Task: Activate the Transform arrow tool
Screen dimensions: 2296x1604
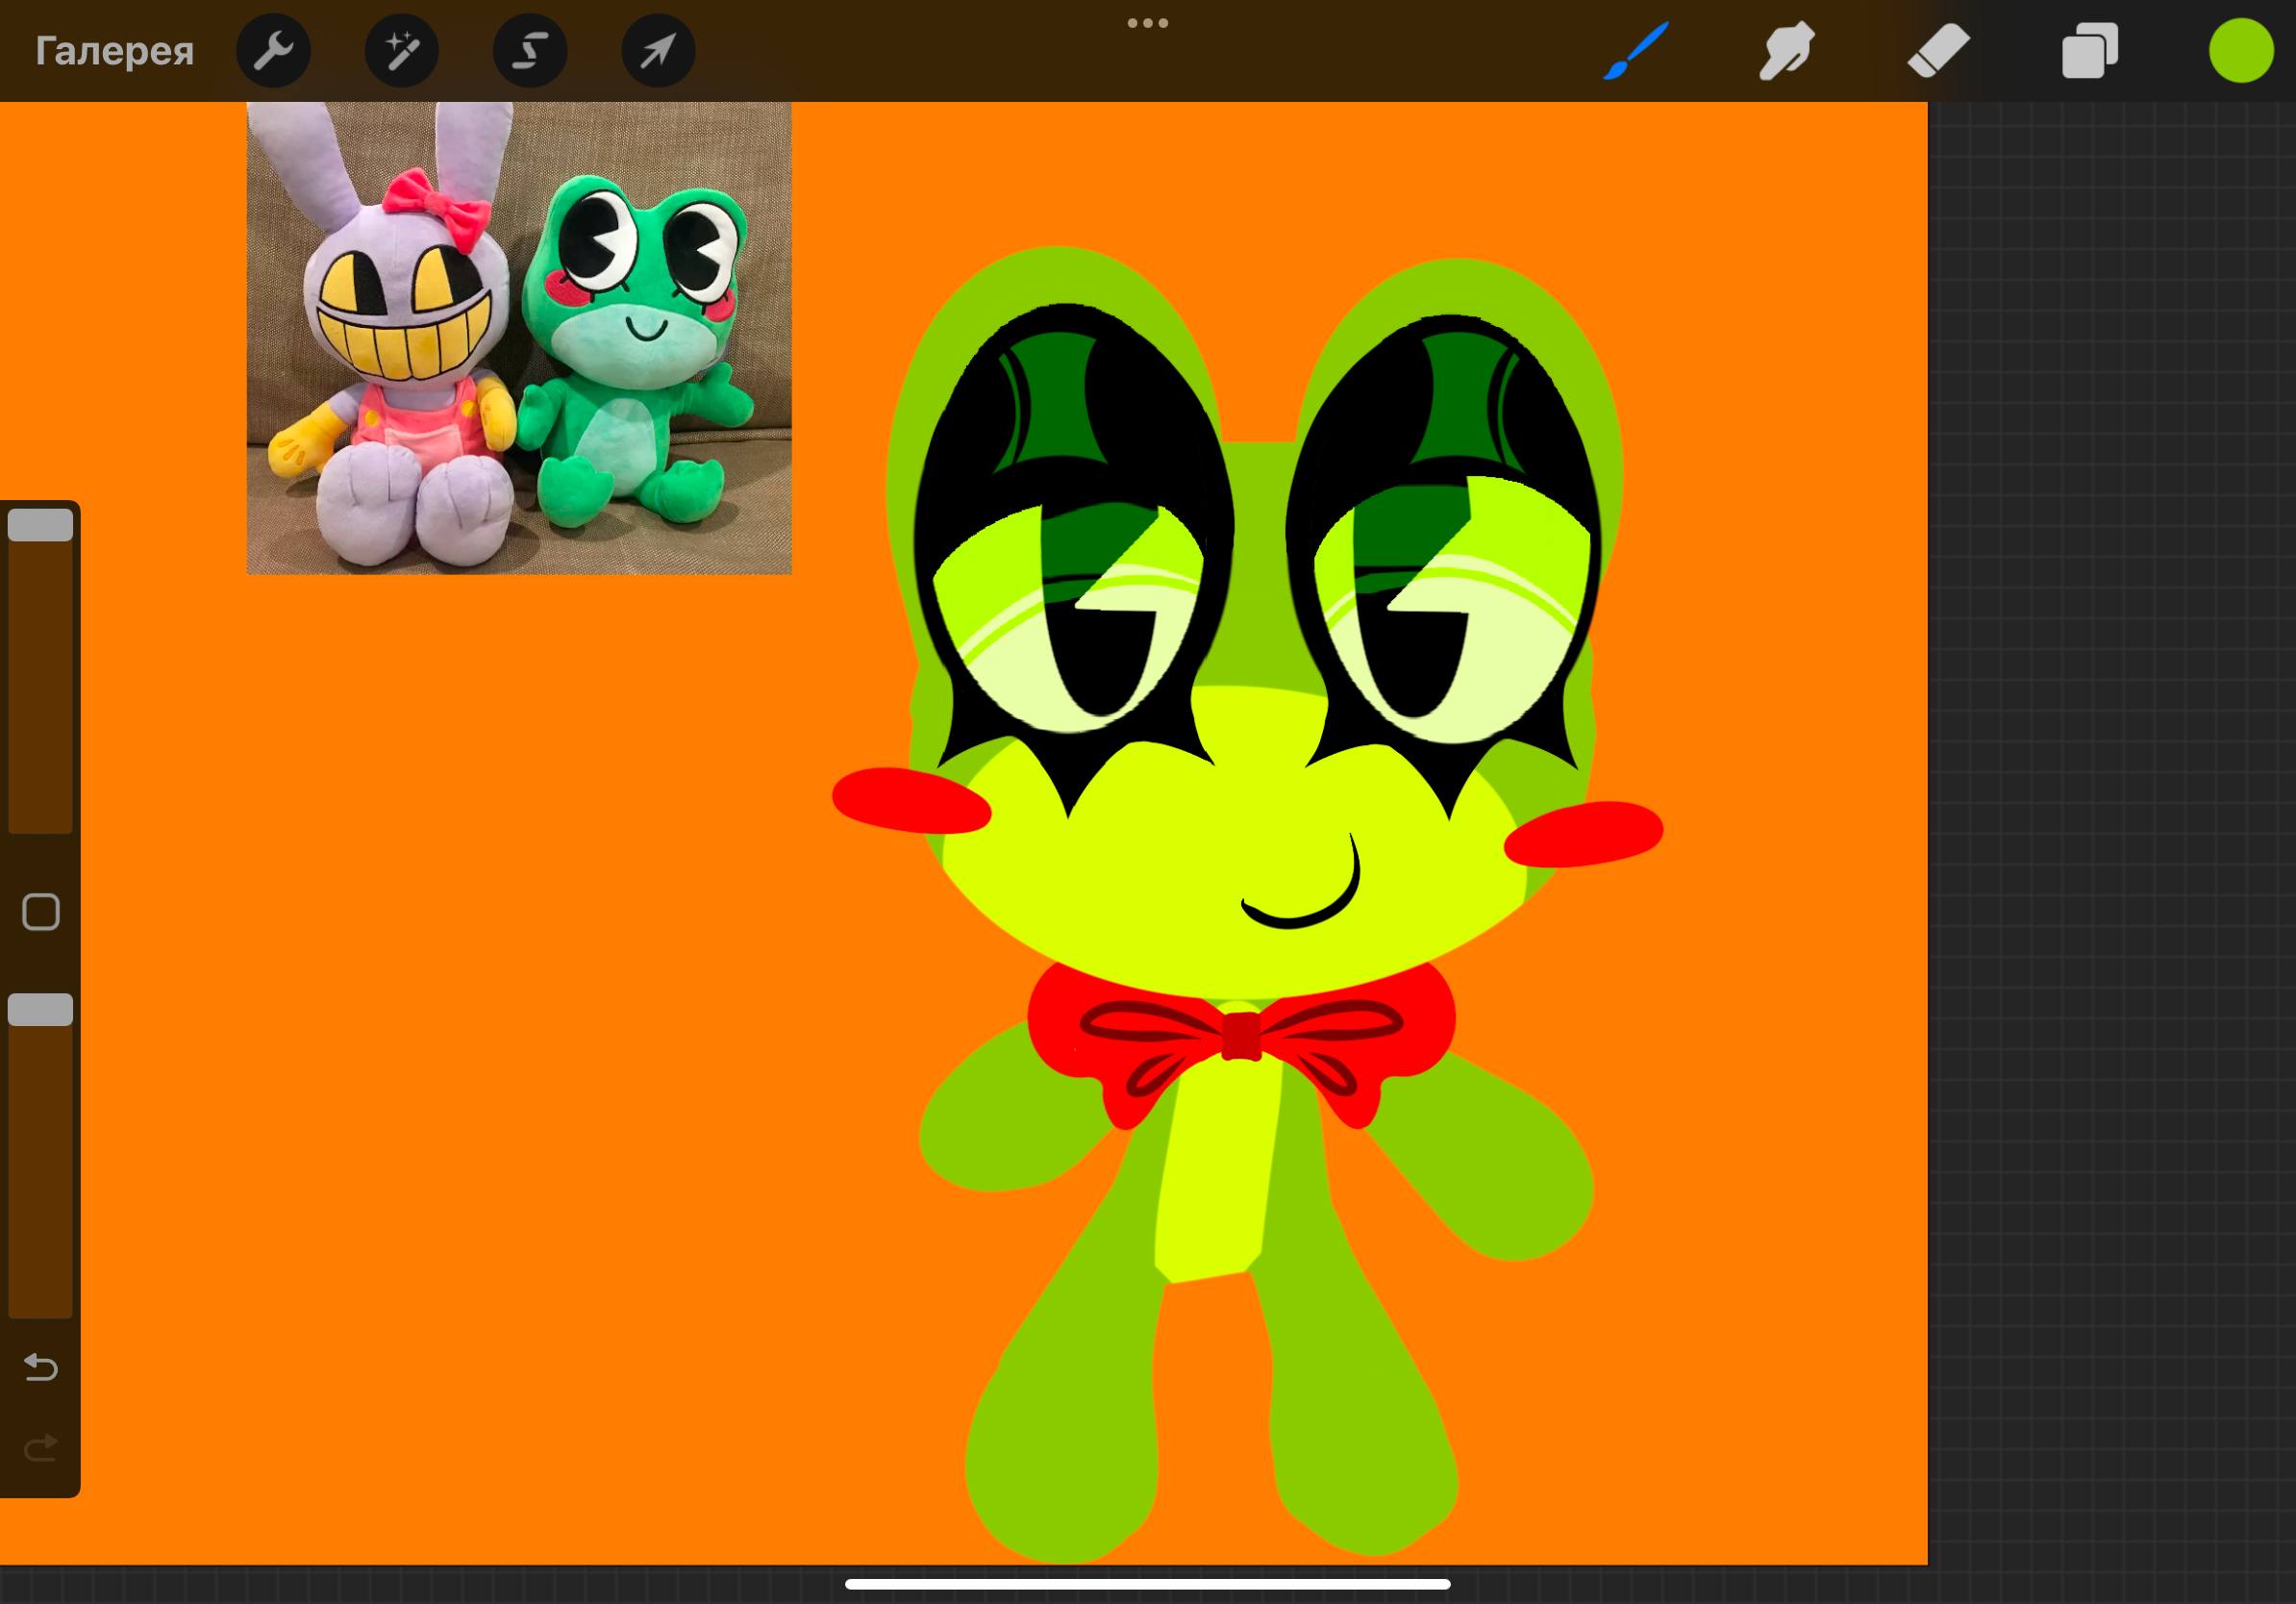Action: tap(658, 51)
